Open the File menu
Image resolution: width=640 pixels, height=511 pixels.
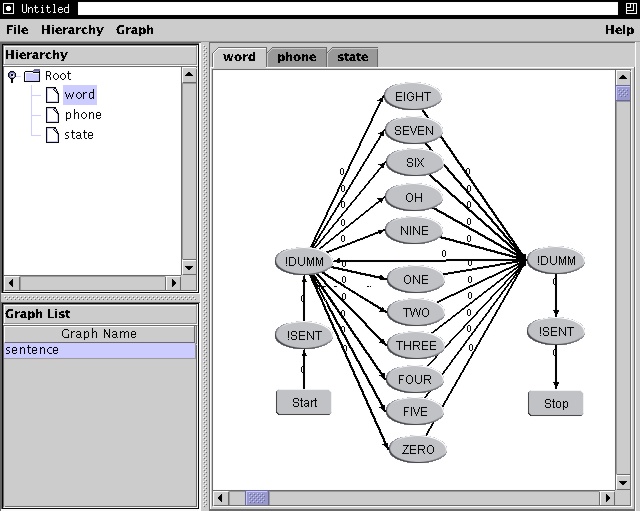17,30
